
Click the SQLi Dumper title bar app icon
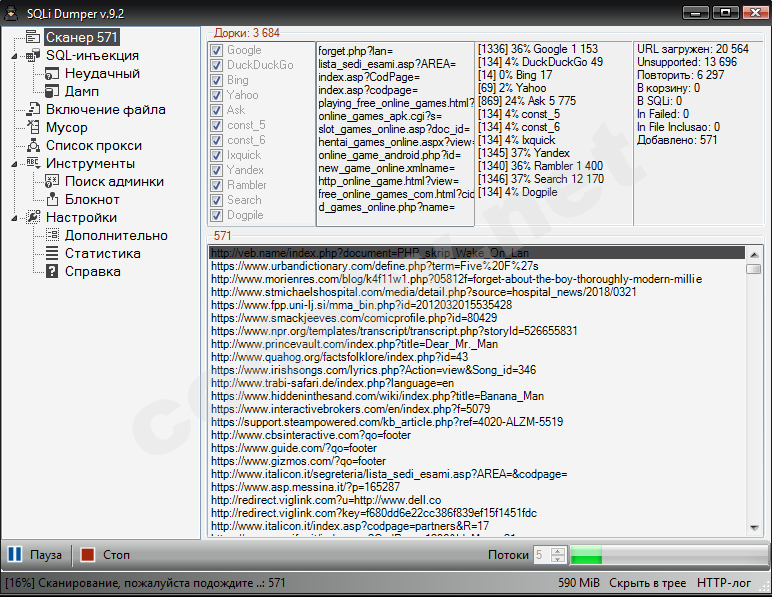pyautogui.click(x=11, y=13)
